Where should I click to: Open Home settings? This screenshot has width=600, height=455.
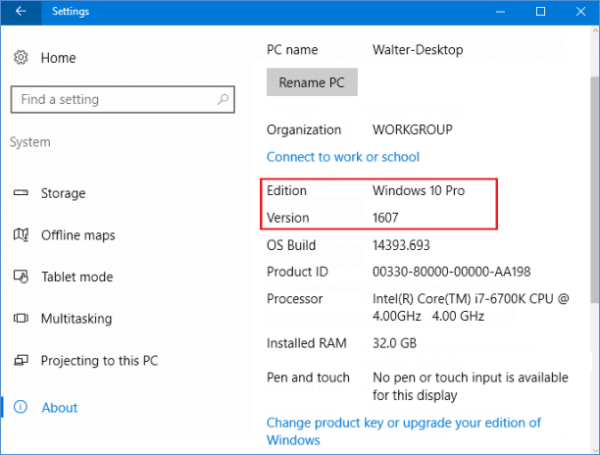coord(58,58)
